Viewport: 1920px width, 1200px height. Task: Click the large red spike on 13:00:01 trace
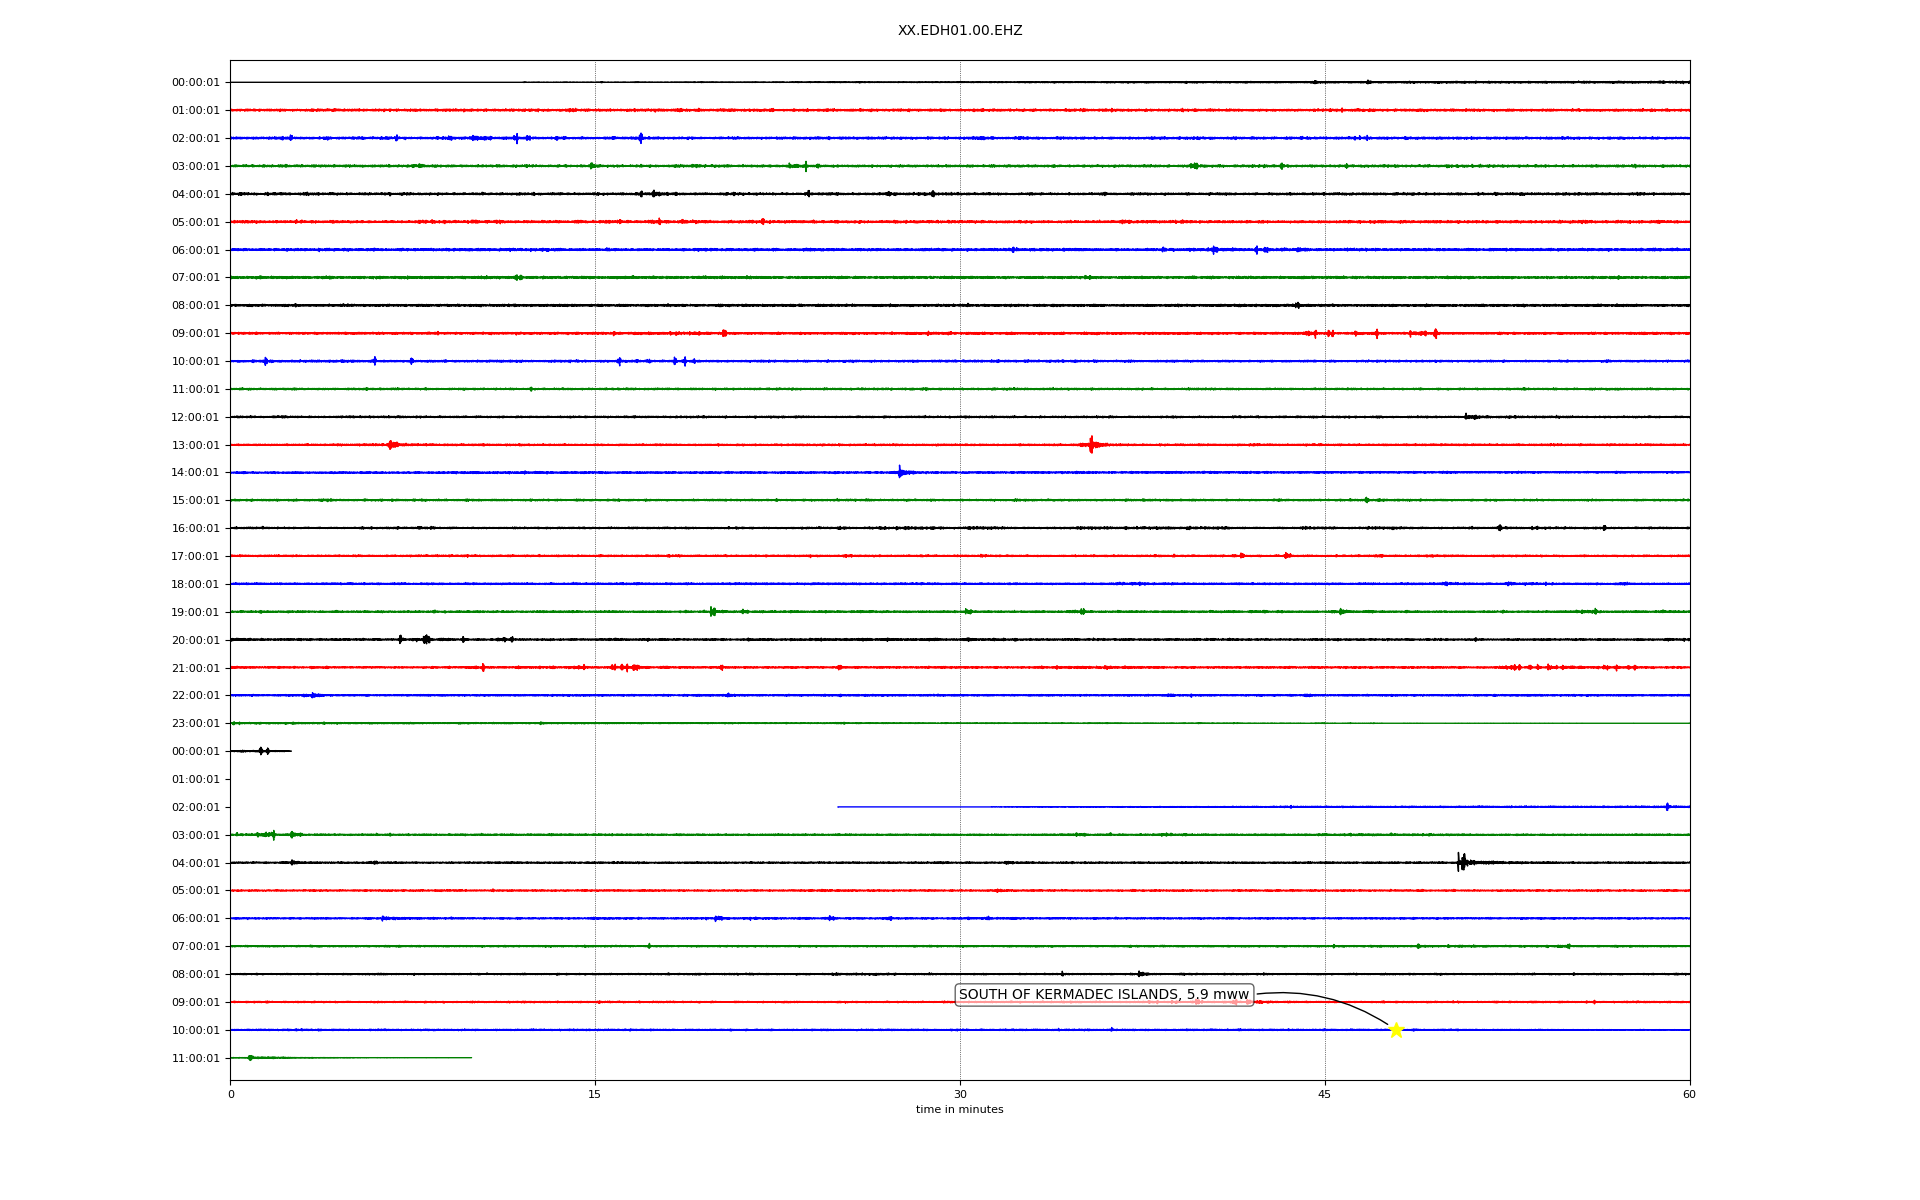(x=1091, y=445)
